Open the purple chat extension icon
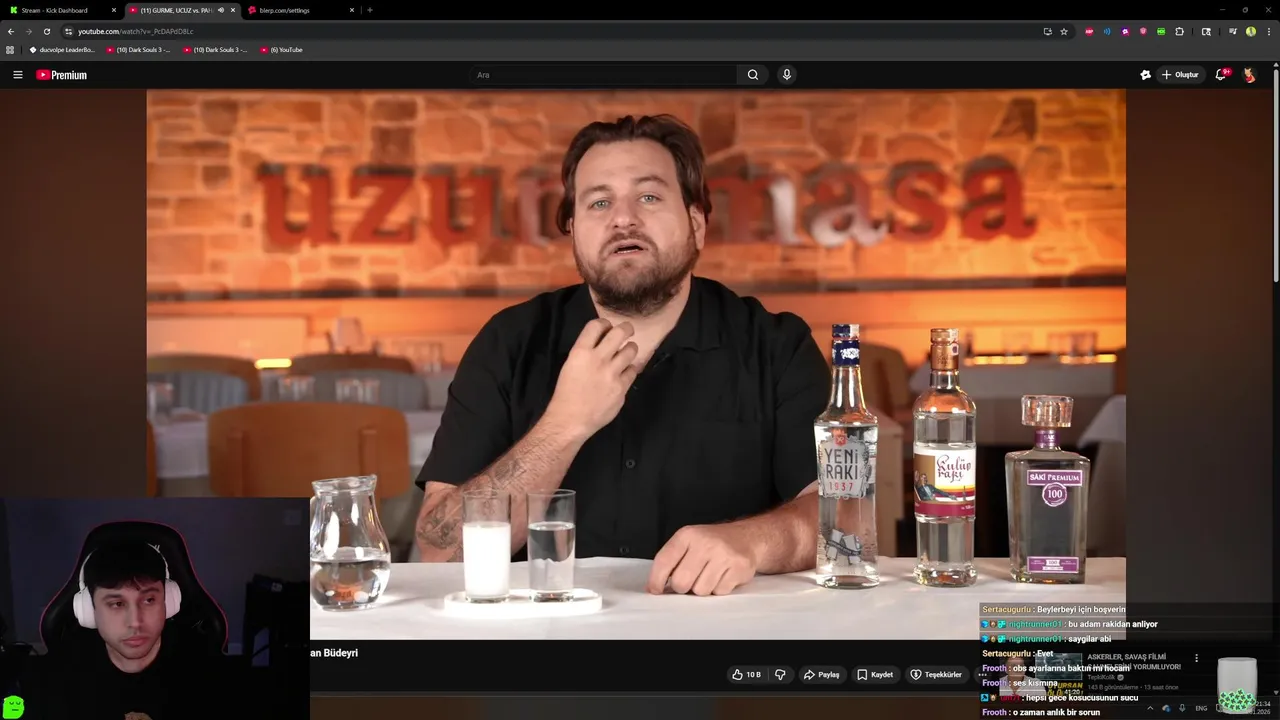Image resolution: width=1280 pixels, height=720 pixels. tap(1125, 31)
